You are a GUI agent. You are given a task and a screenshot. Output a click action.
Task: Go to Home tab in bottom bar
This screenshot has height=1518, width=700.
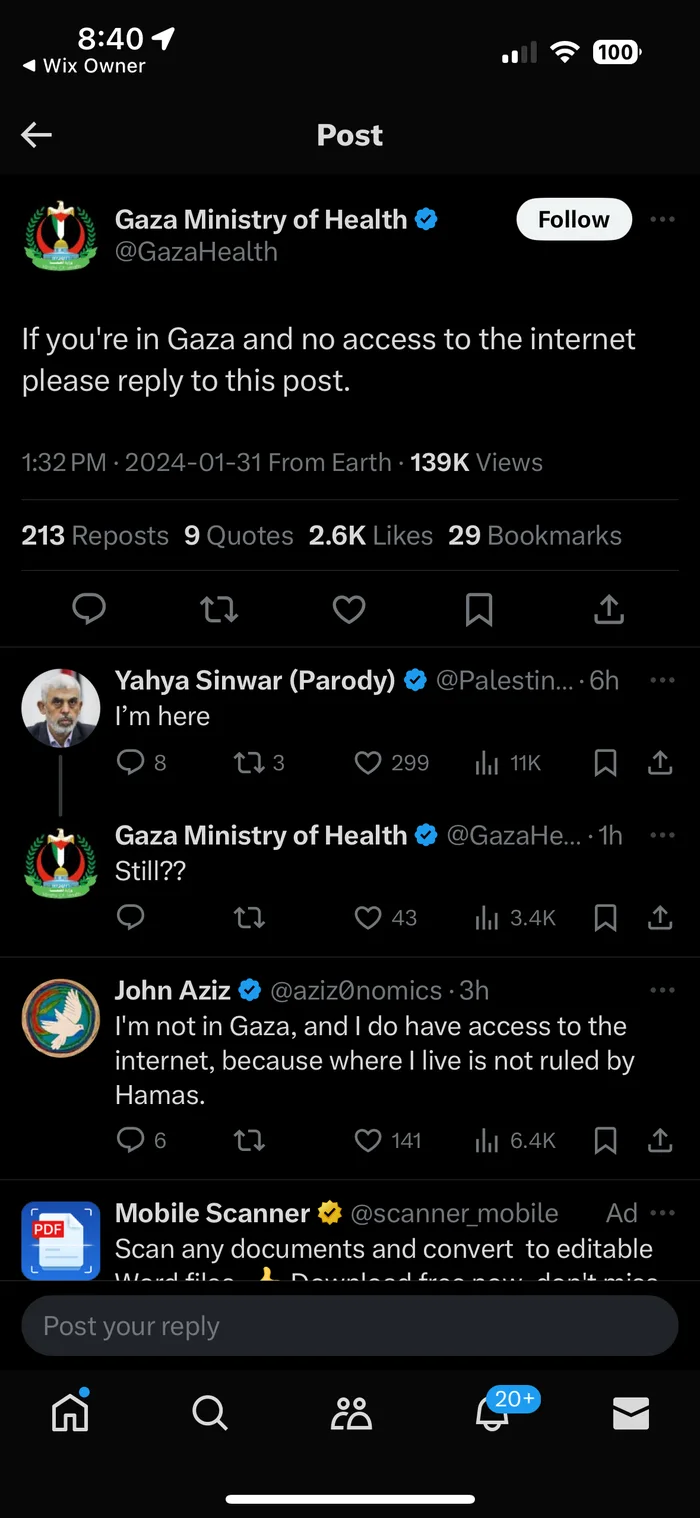point(70,1412)
